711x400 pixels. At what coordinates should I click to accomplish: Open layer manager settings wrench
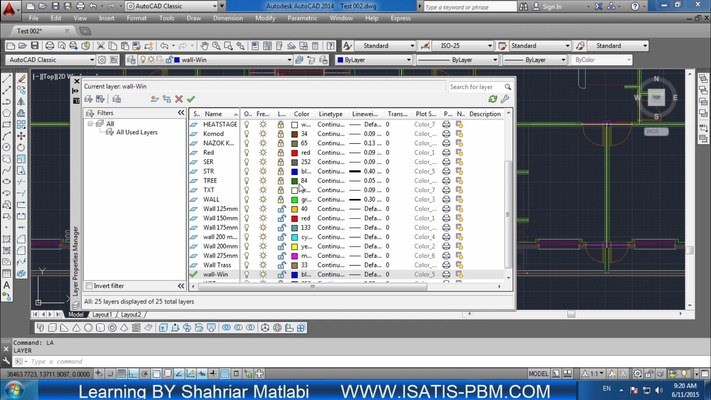point(505,99)
